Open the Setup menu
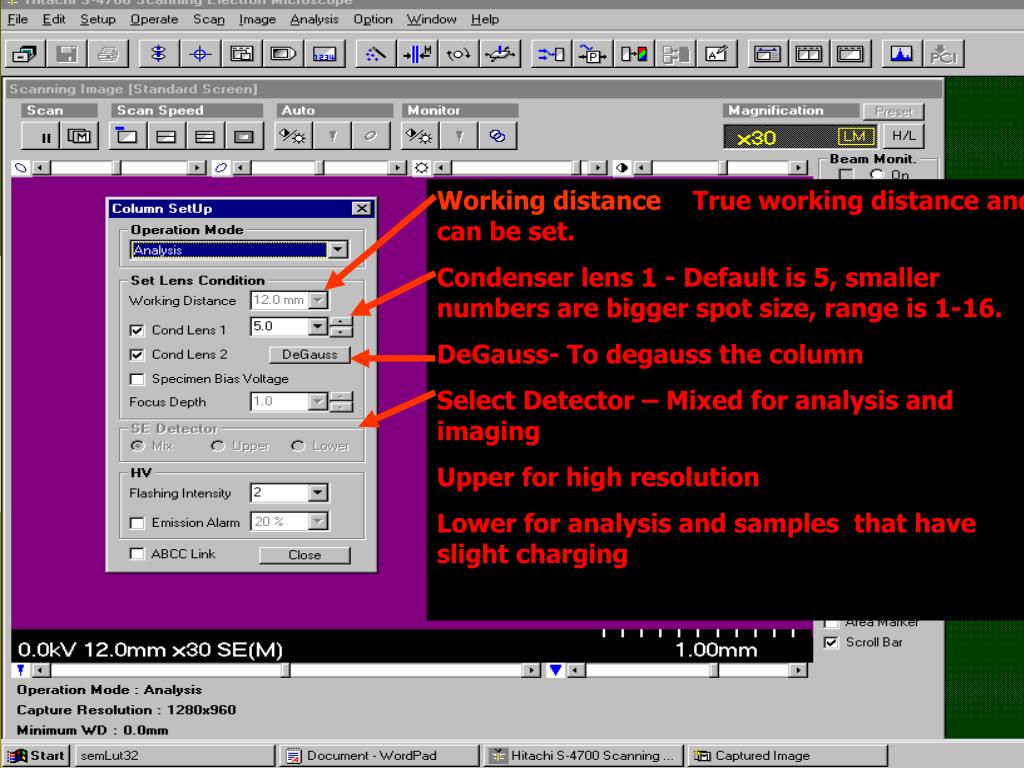 click(x=98, y=19)
